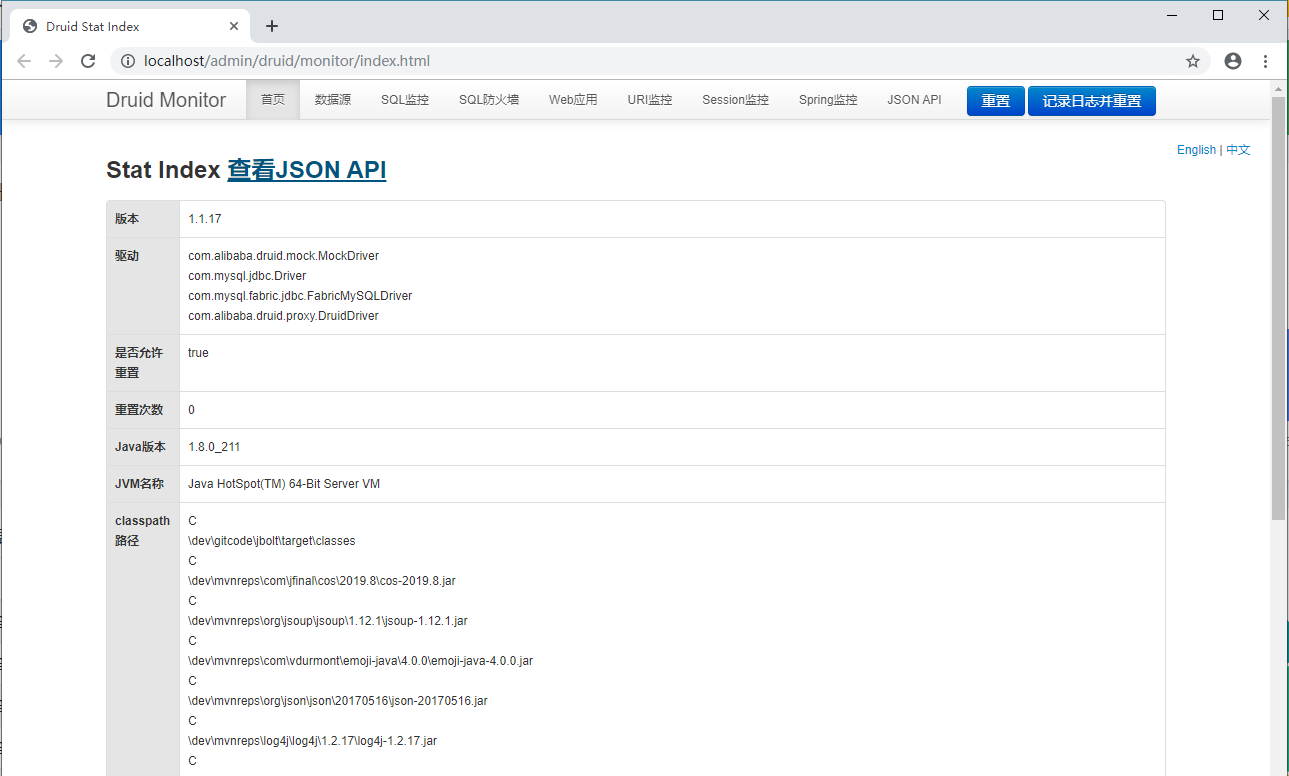Open the Spring监控 navigation tab
Image resolution: width=1289 pixels, height=776 pixels.
click(828, 100)
